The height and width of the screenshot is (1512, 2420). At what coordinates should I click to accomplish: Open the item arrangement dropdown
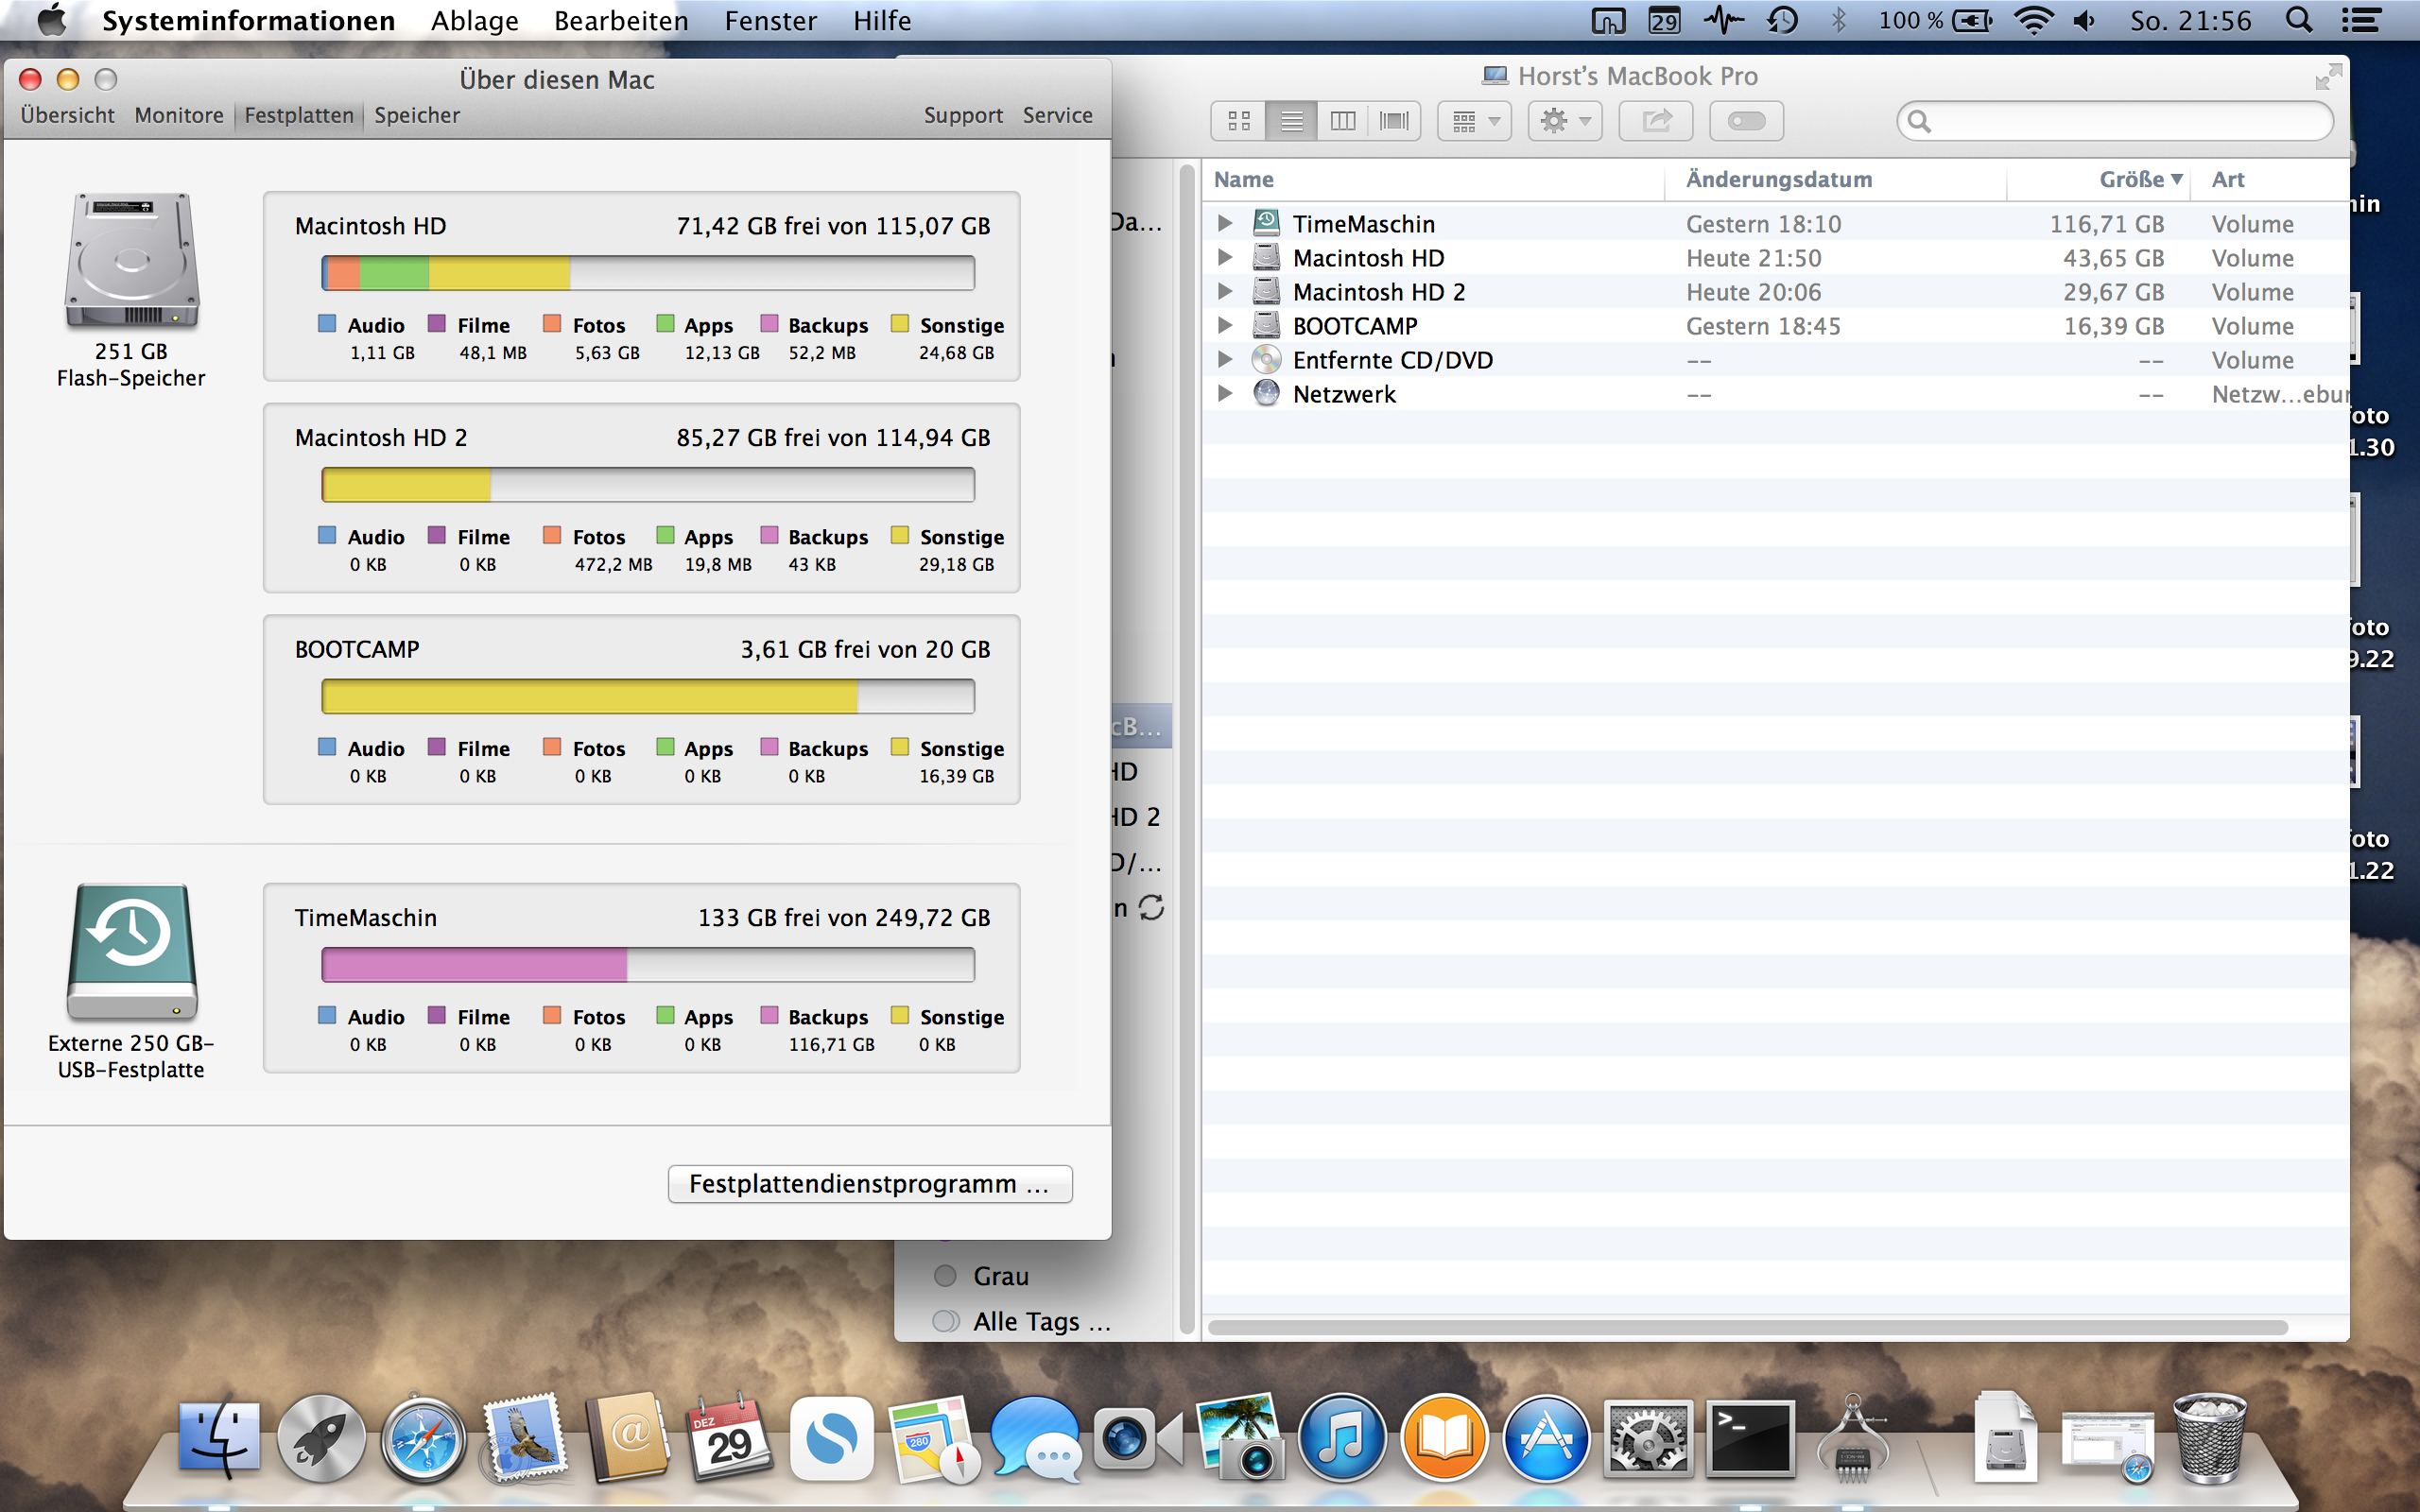(x=1475, y=121)
